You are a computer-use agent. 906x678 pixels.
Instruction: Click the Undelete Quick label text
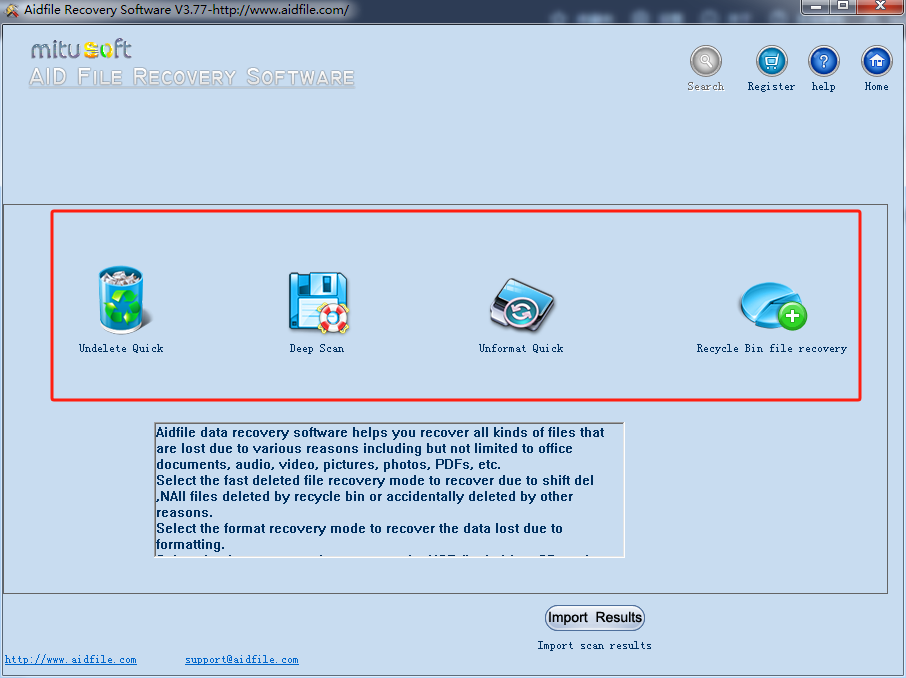click(120, 348)
